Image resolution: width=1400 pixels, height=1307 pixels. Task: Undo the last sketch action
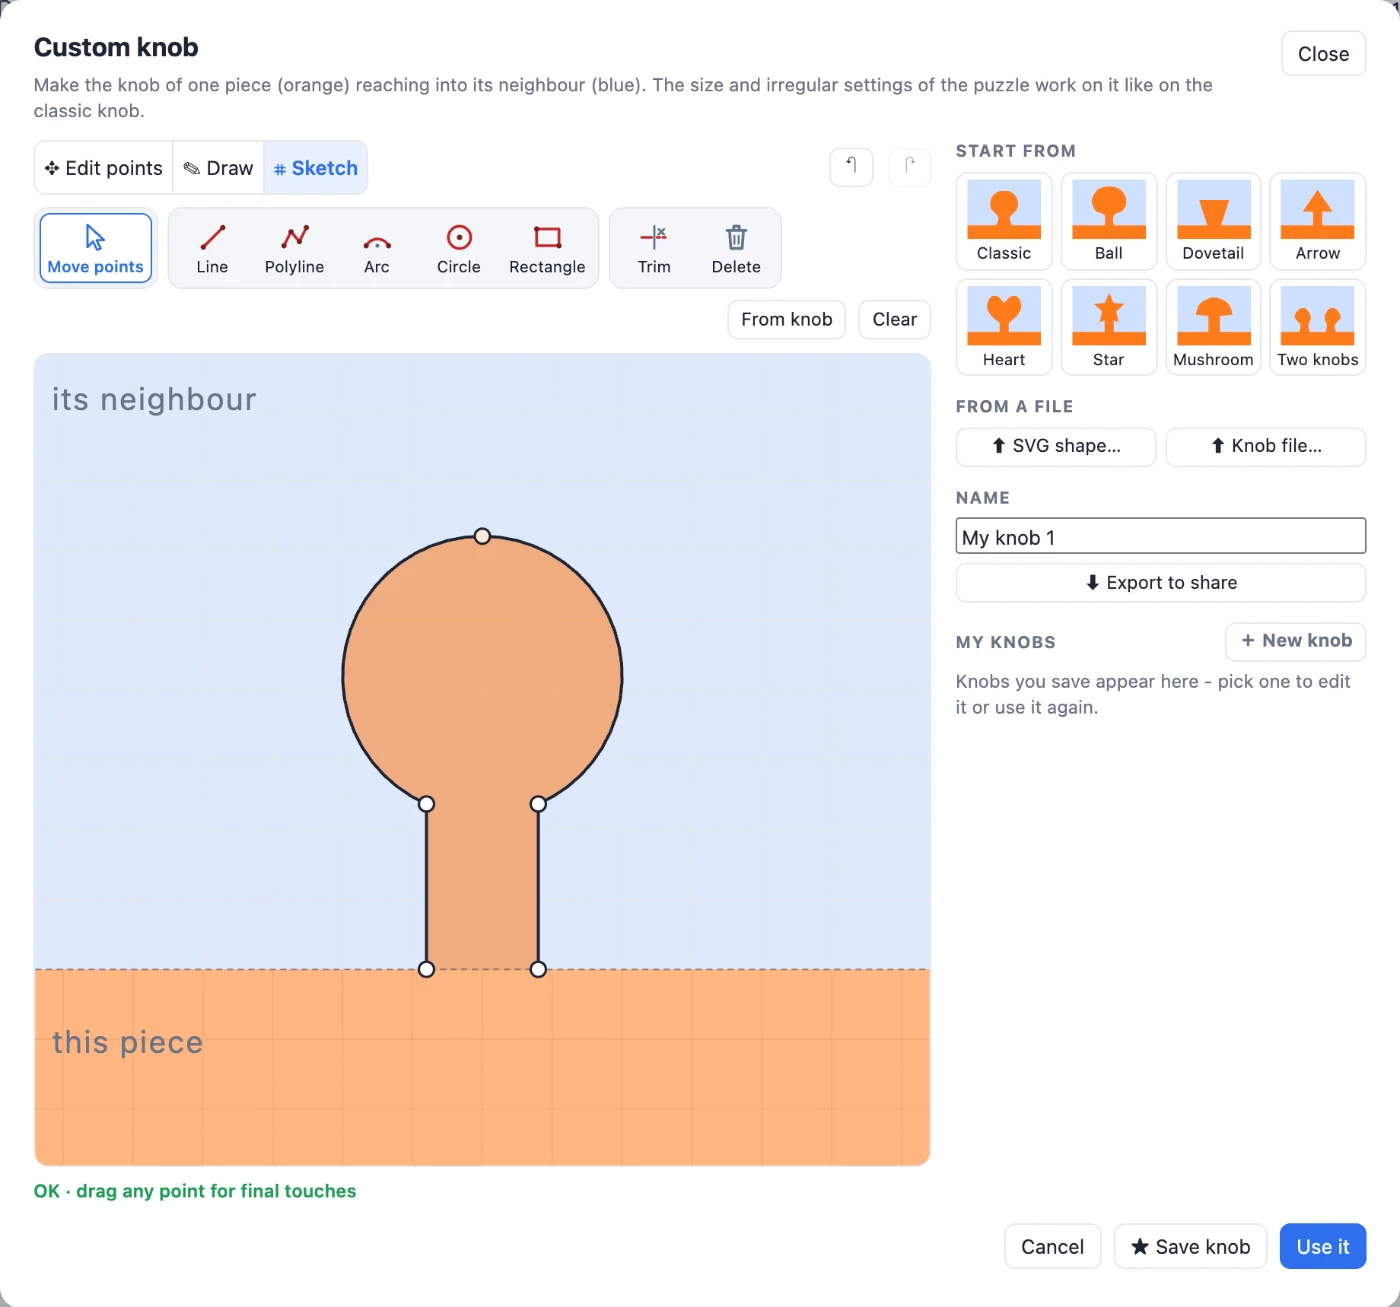[852, 167]
